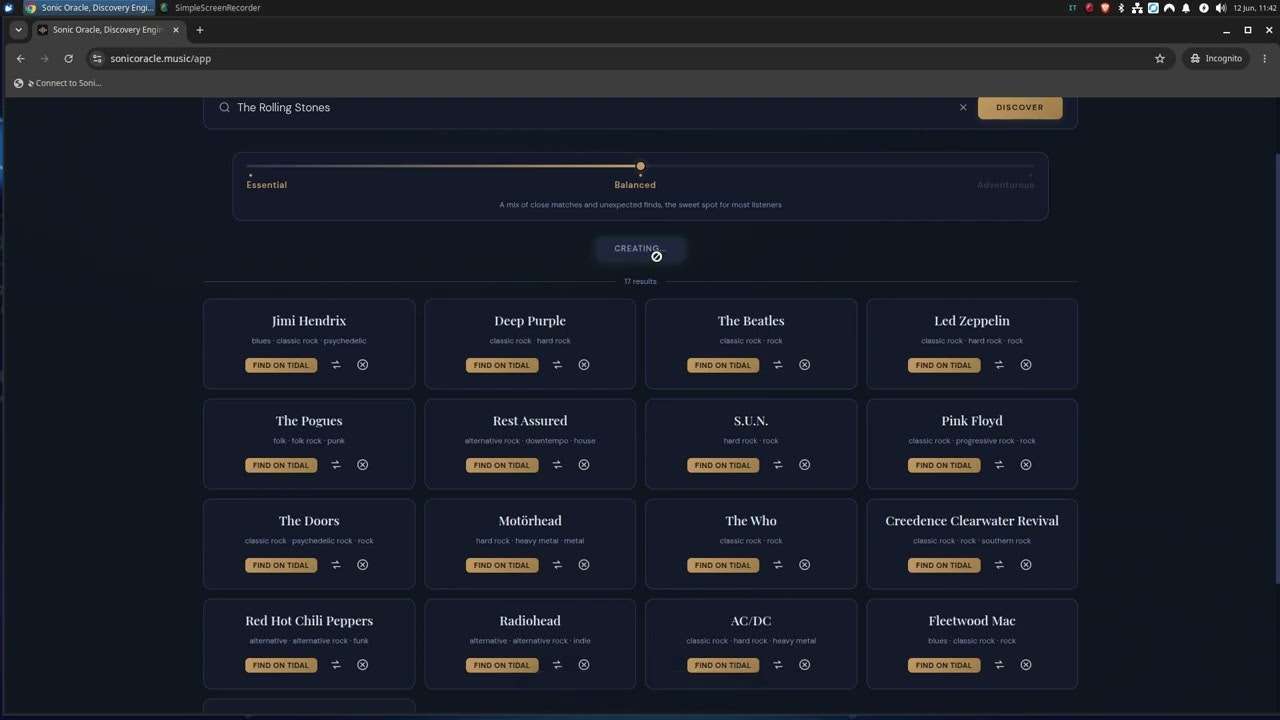1280x720 pixels.
Task: Find AC/DC on Tidal
Action: click(x=723, y=665)
